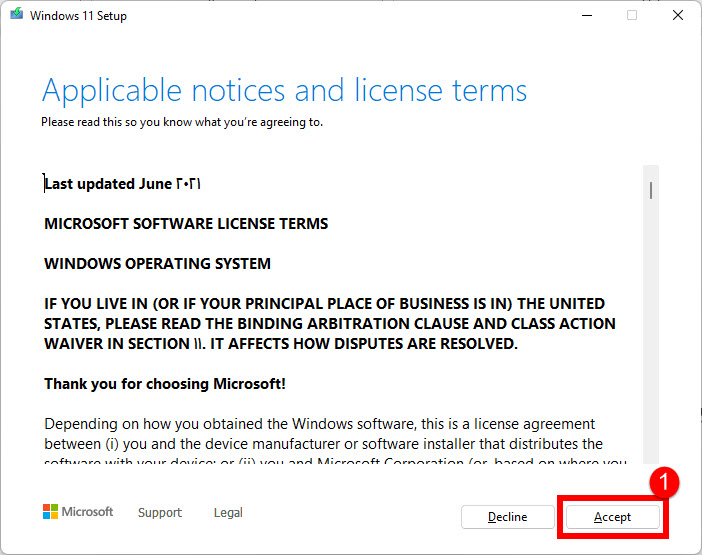Click 'WINDOWS OPERATING SYSTEM' heading
This screenshot has width=702, height=555.
tap(158, 264)
